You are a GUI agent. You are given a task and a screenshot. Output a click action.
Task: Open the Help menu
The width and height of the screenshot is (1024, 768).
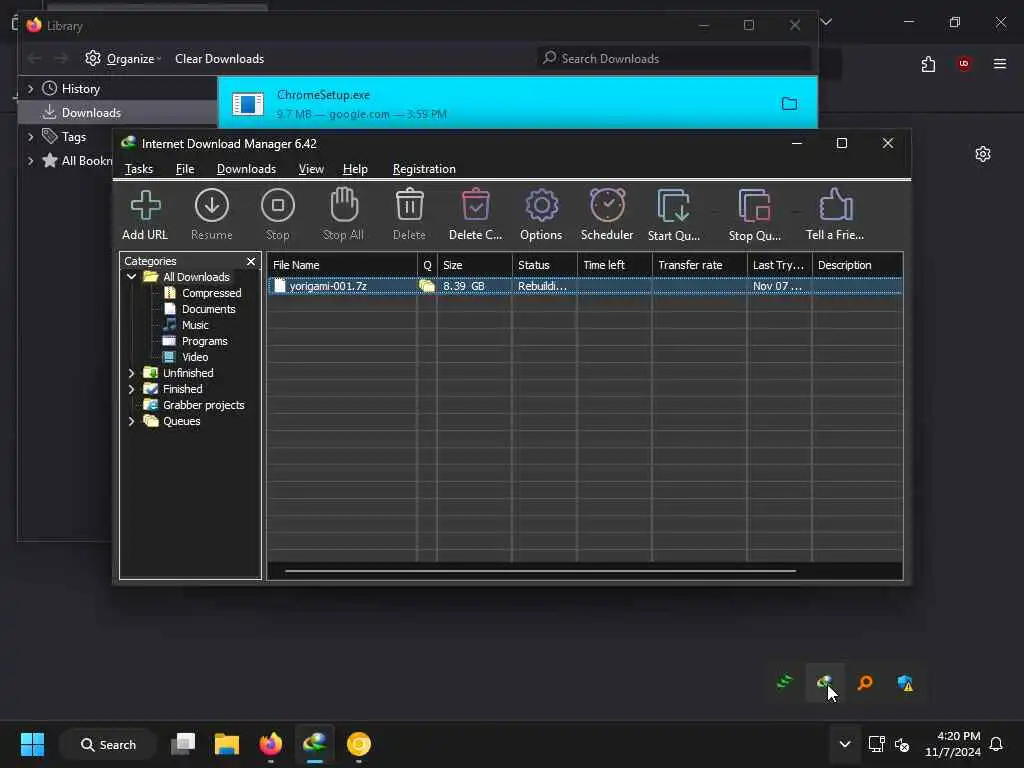tap(355, 168)
